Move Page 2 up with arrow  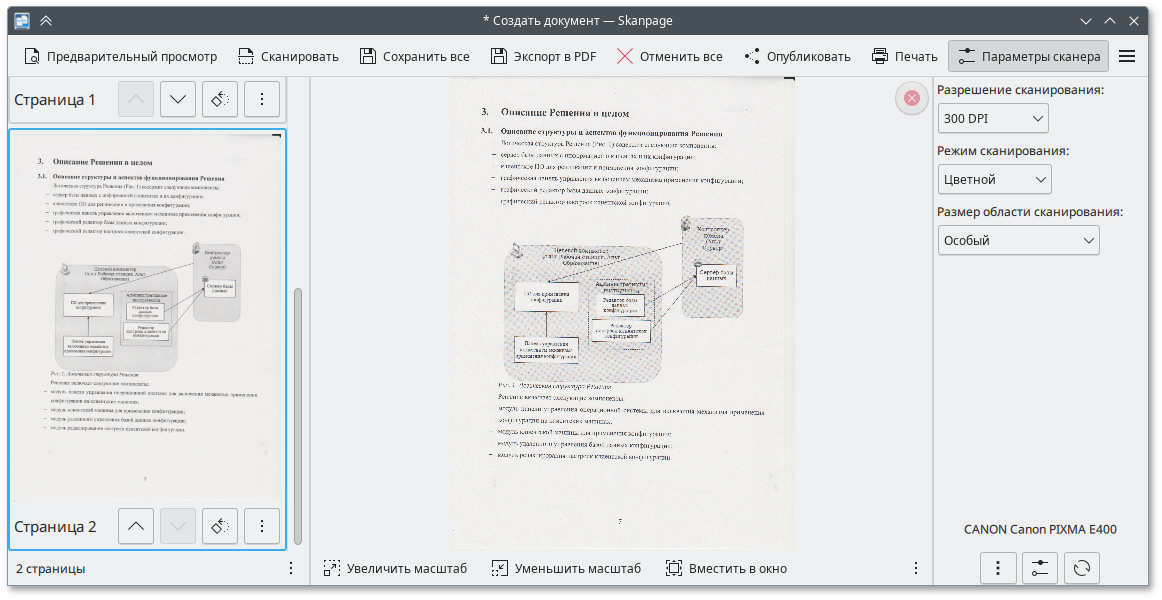[x=136, y=526]
